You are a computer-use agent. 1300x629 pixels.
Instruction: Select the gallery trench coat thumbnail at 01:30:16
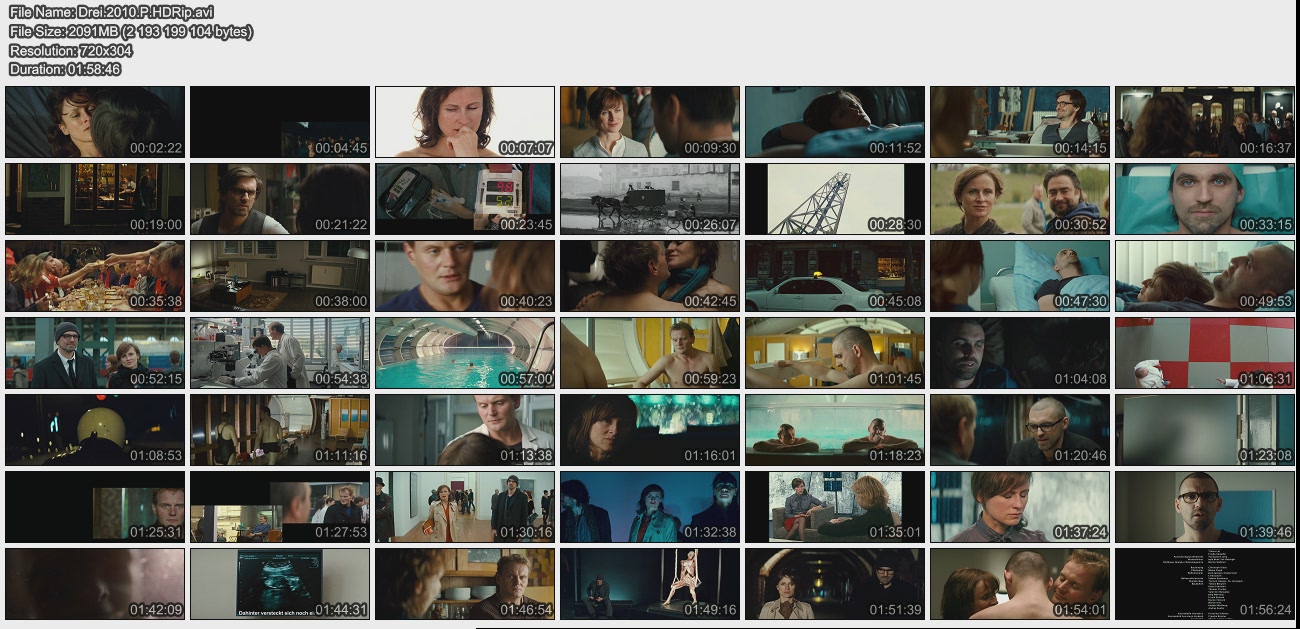(x=465, y=507)
